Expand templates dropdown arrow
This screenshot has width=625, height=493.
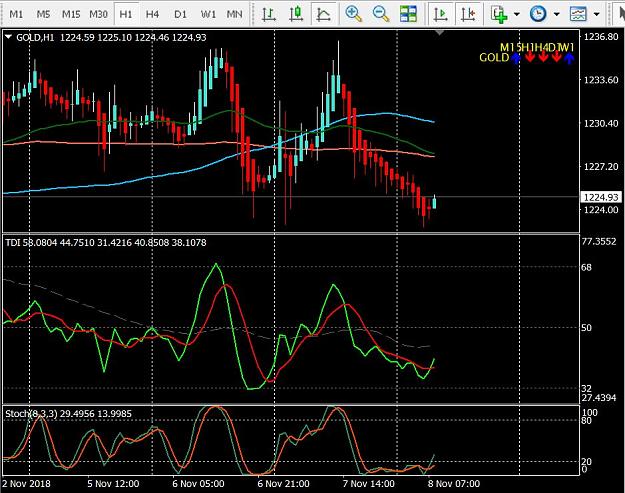(x=597, y=14)
